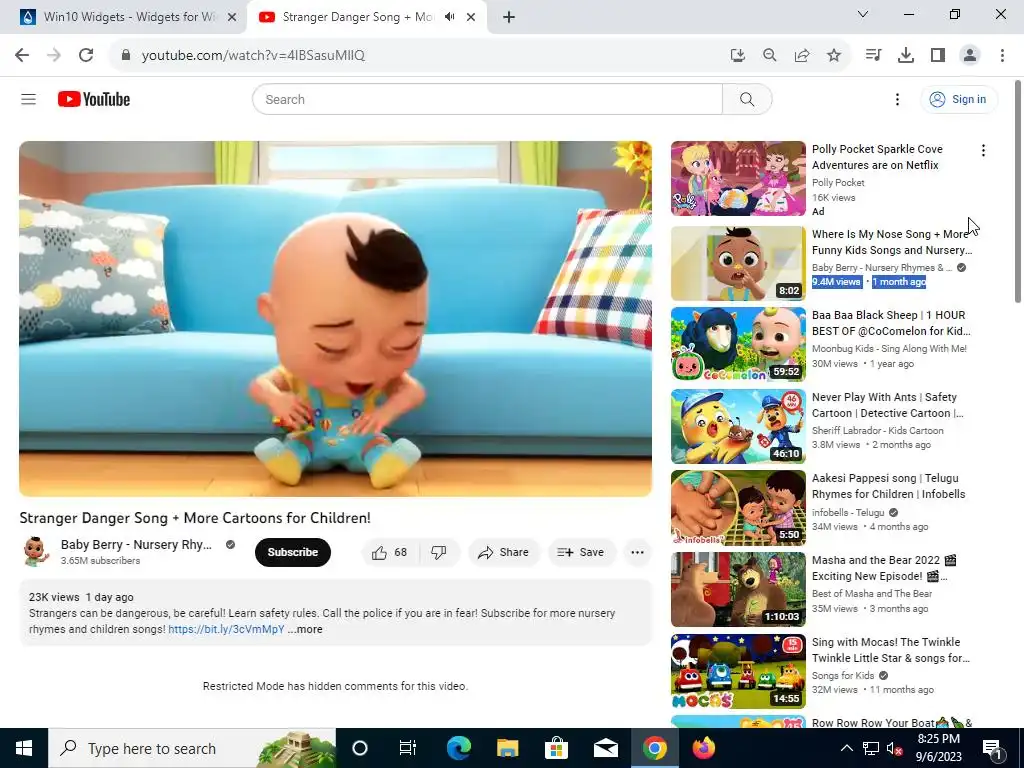Play Masha and the Bear thumbnail

[x=738, y=590]
